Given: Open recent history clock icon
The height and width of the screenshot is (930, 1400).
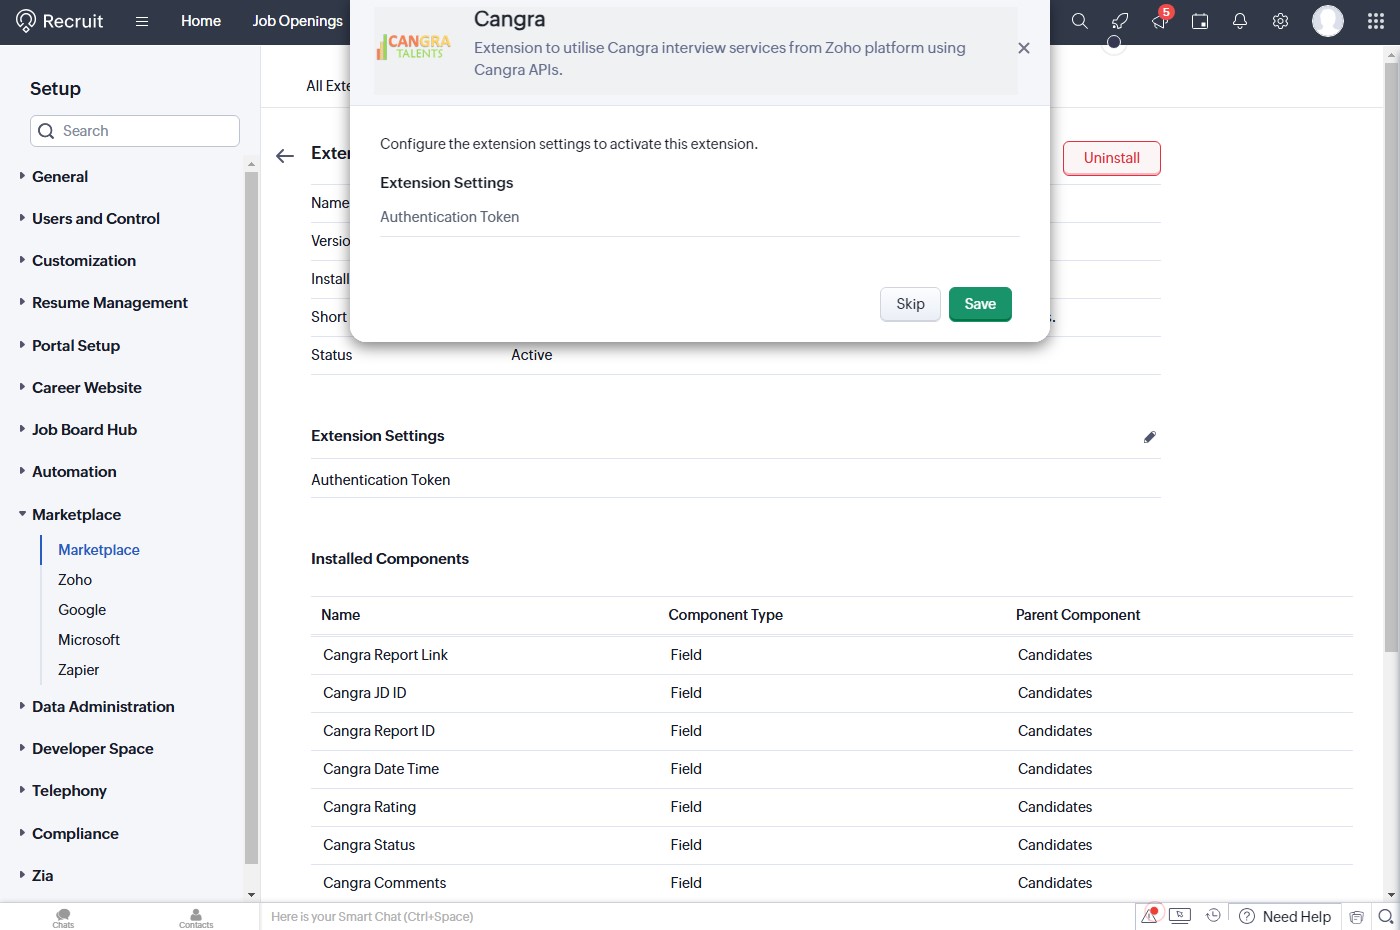Looking at the screenshot, I should tap(1213, 916).
